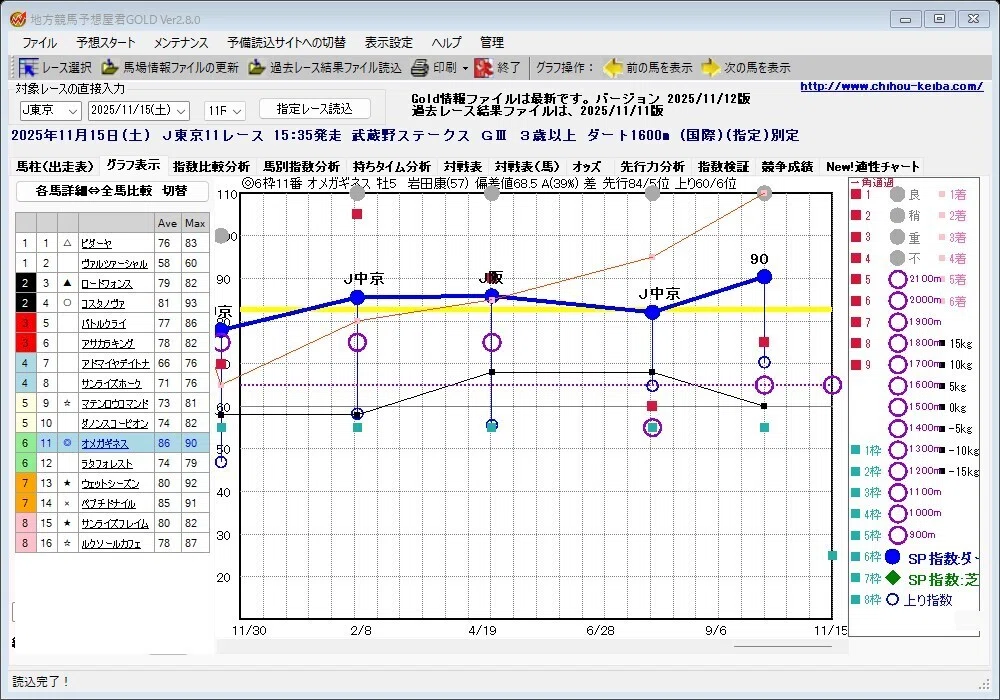Select horse ビダーヤ in the list
This screenshot has width=1000, height=700.
pos(96,243)
